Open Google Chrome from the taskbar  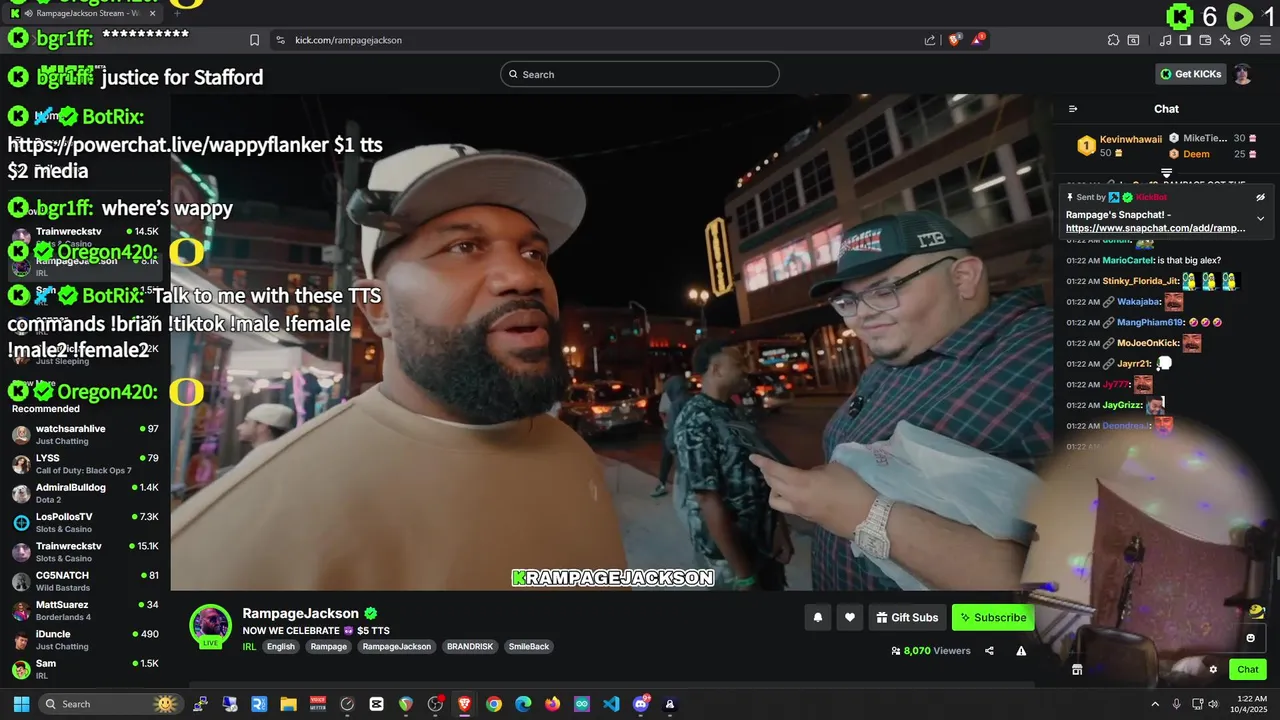coord(494,704)
